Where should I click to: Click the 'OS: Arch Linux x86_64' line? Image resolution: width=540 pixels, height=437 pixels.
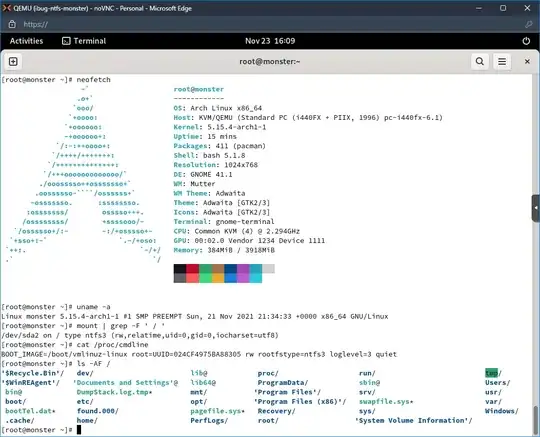(218, 108)
